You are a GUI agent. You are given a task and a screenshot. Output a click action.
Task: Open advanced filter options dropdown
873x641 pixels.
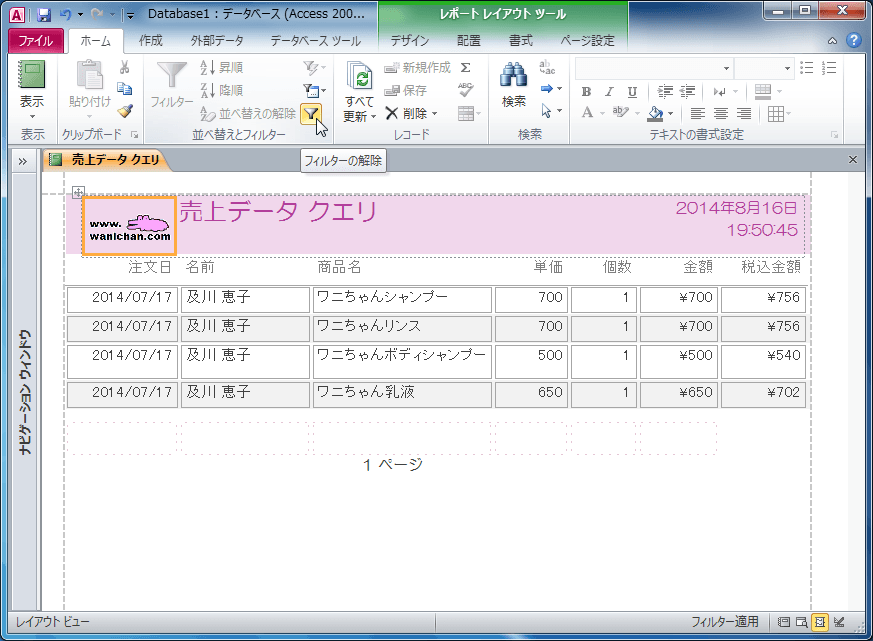314,90
